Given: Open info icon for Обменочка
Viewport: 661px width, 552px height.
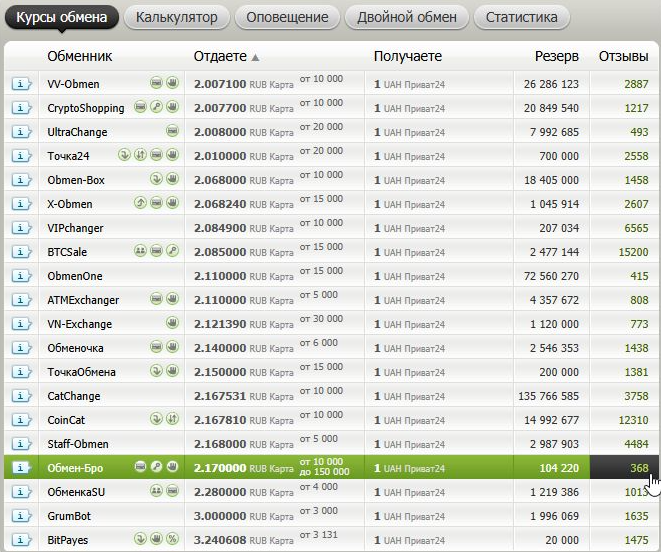Looking at the screenshot, I should [x=21, y=348].
